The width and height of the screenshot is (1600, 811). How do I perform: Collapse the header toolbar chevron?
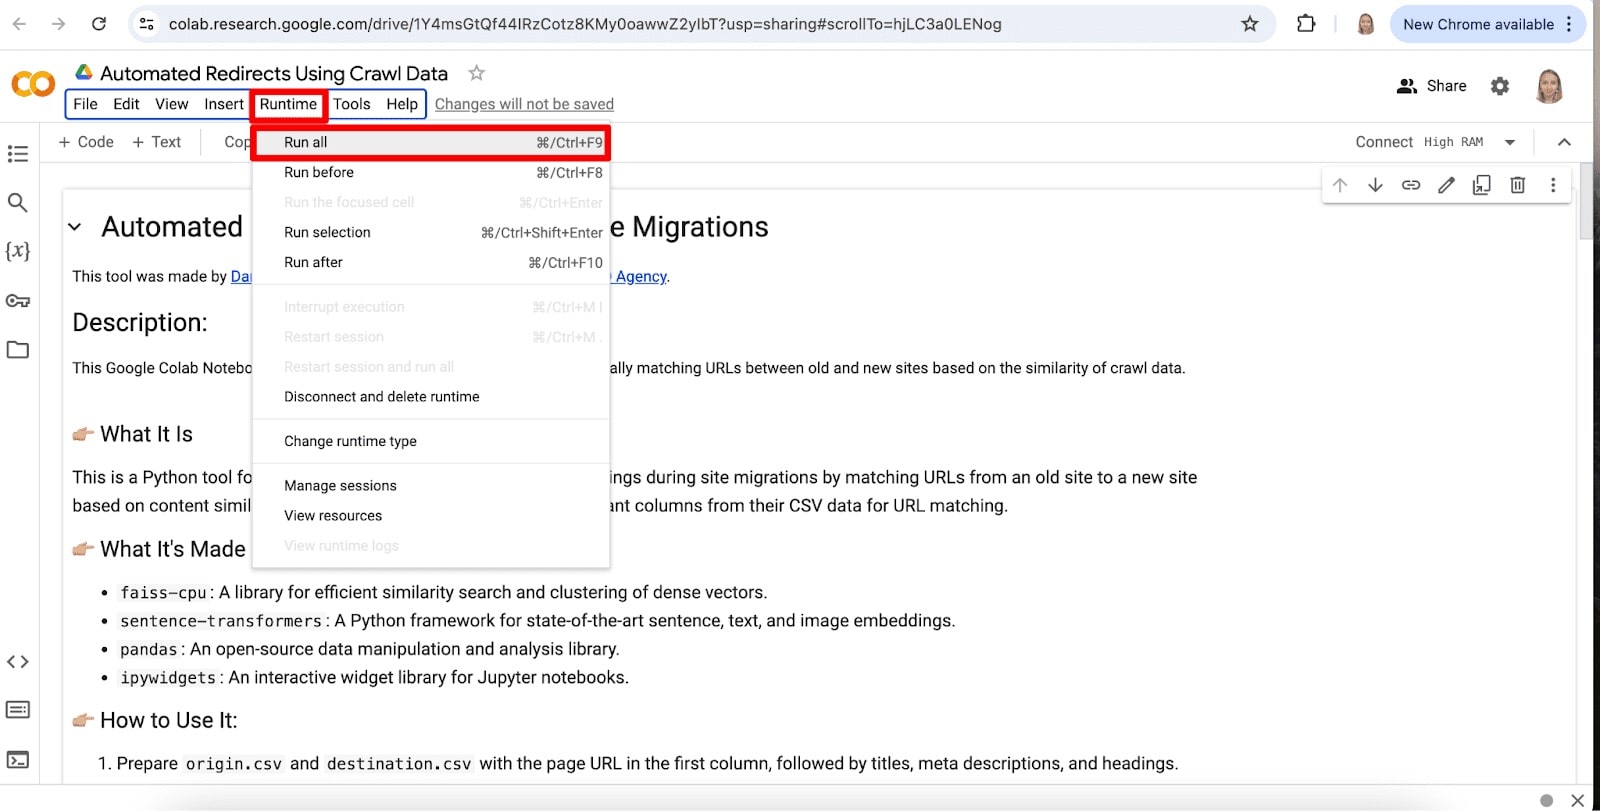[x=1564, y=142]
